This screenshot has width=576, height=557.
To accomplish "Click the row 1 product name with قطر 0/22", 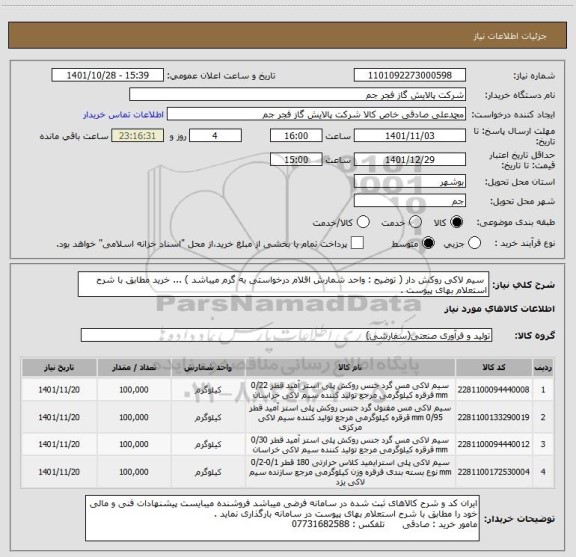I will [350, 390].
